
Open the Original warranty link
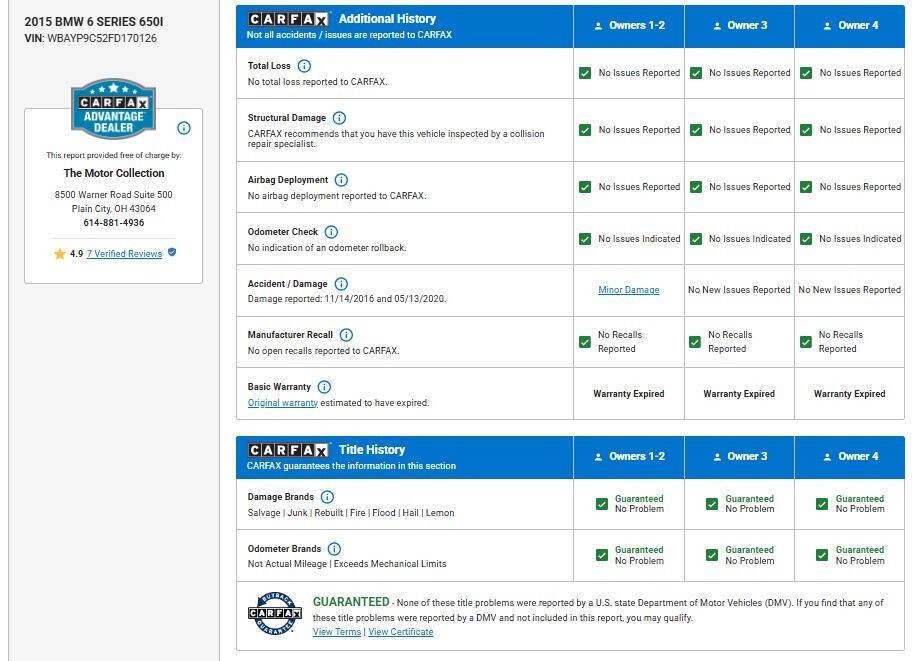point(283,403)
